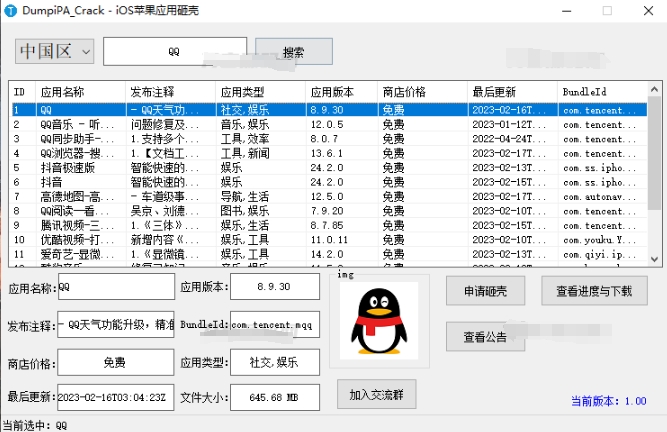Select the 腾讯视频 row
Screen dimensions: 667x432
click(x=329, y=226)
